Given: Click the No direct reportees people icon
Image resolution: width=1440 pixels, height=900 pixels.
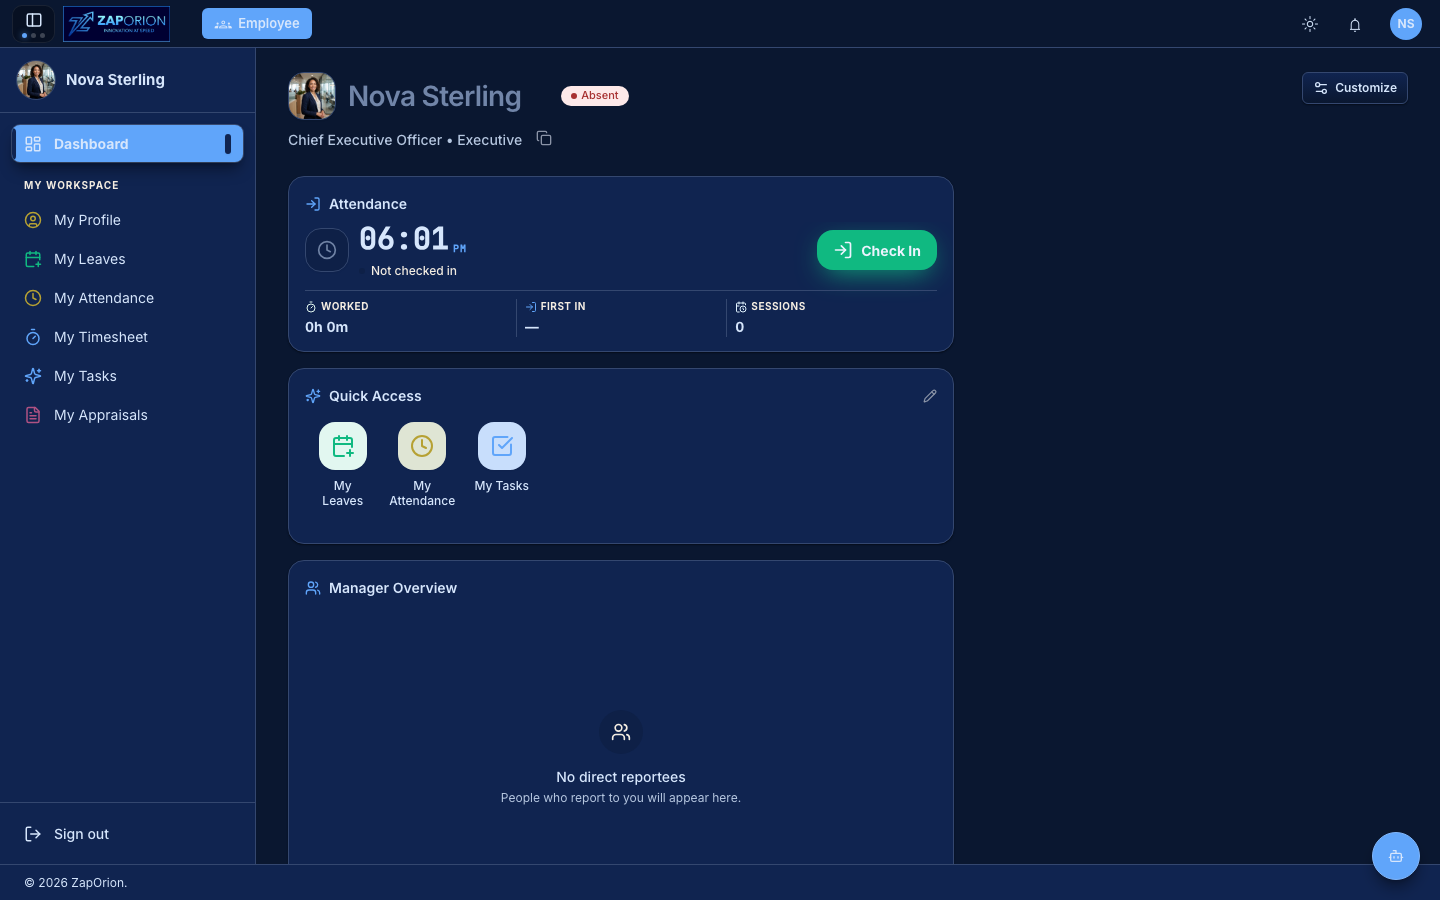Looking at the screenshot, I should pos(621,732).
